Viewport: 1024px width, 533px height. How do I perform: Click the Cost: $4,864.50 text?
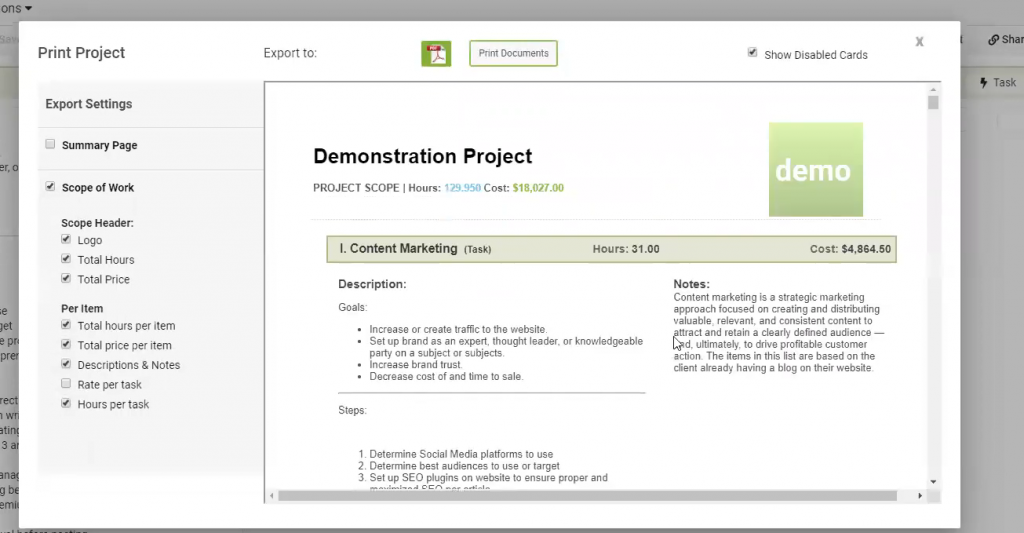tap(850, 249)
